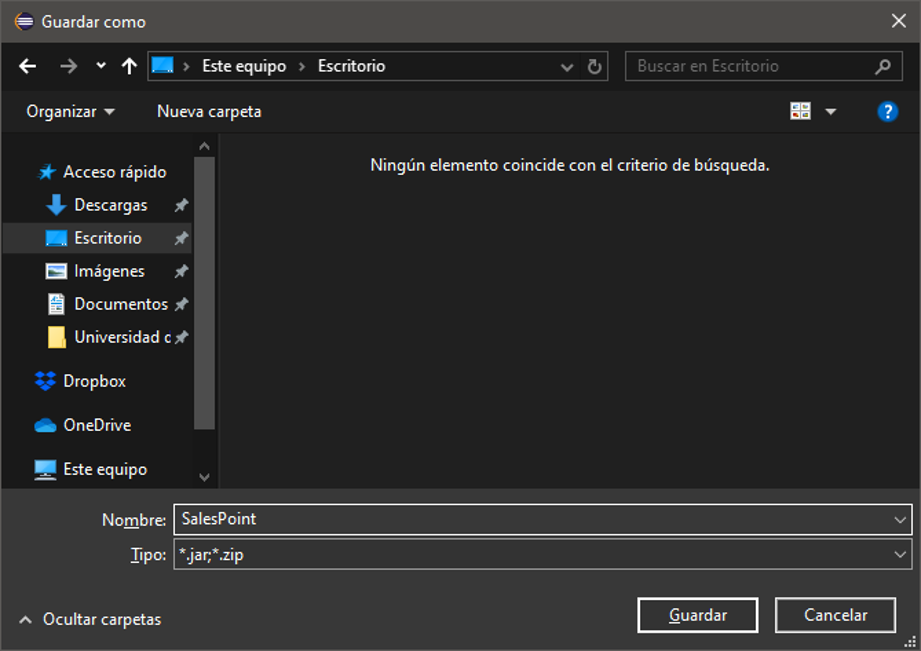Close the Guardar como dialog

click(899, 21)
